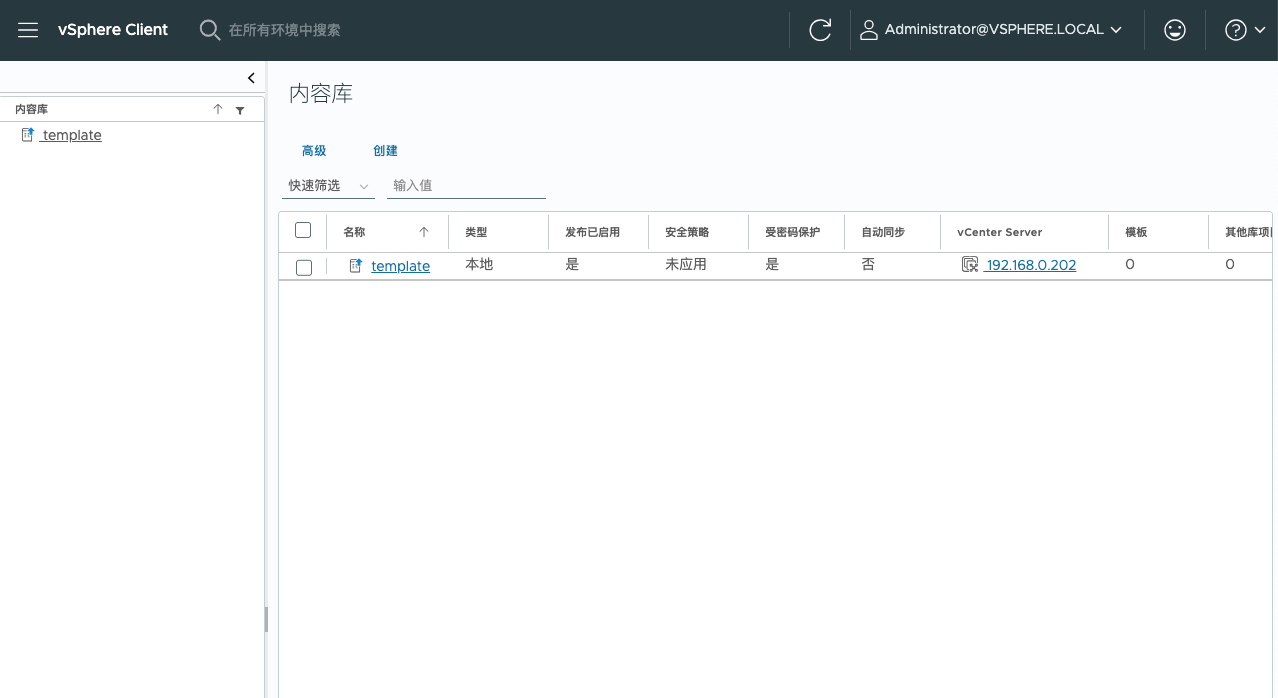Click the search magnifier icon
Image resolution: width=1278 pixels, height=698 pixels.
209,30
